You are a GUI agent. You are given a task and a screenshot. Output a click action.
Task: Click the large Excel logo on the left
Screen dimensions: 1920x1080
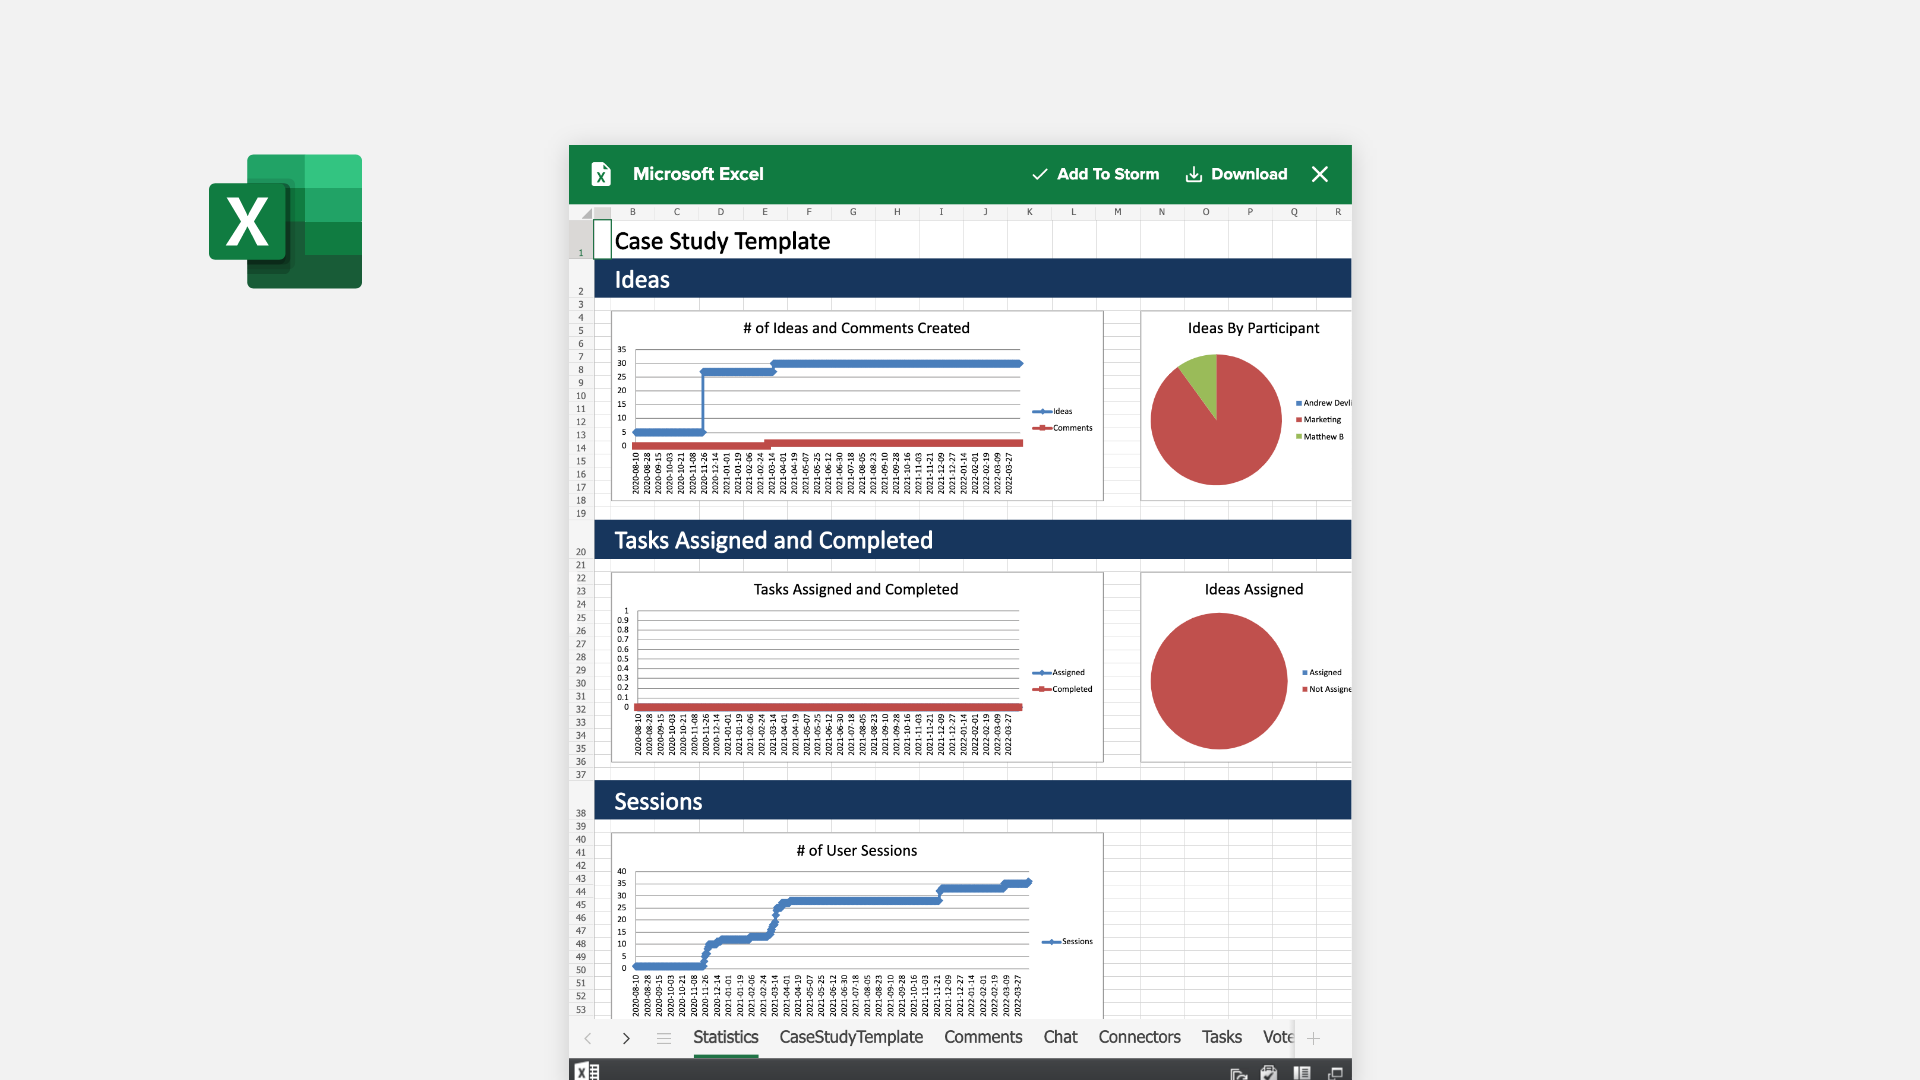click(285, 221)
